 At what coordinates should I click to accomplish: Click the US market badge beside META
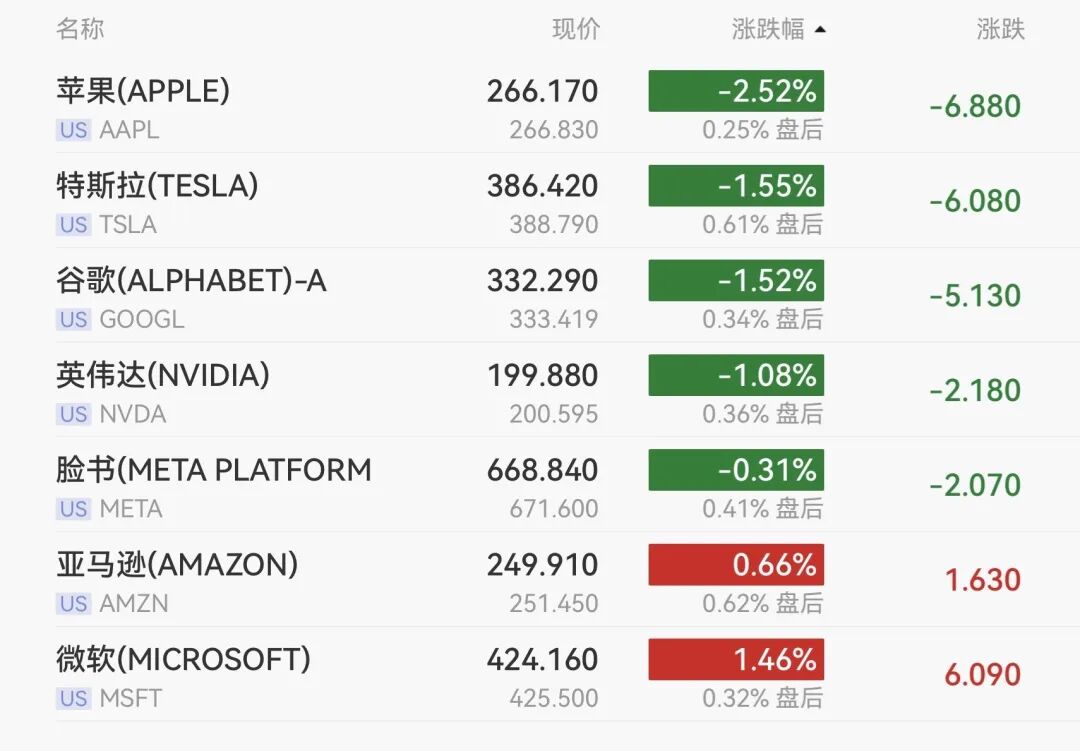point(73,509)
